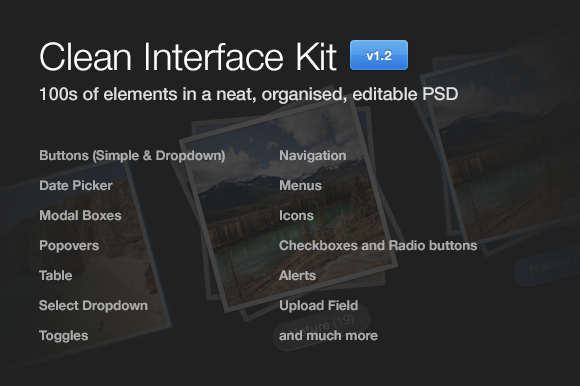Click the subtitle about editable PSD
580x386 pixels.
point(249,94)
